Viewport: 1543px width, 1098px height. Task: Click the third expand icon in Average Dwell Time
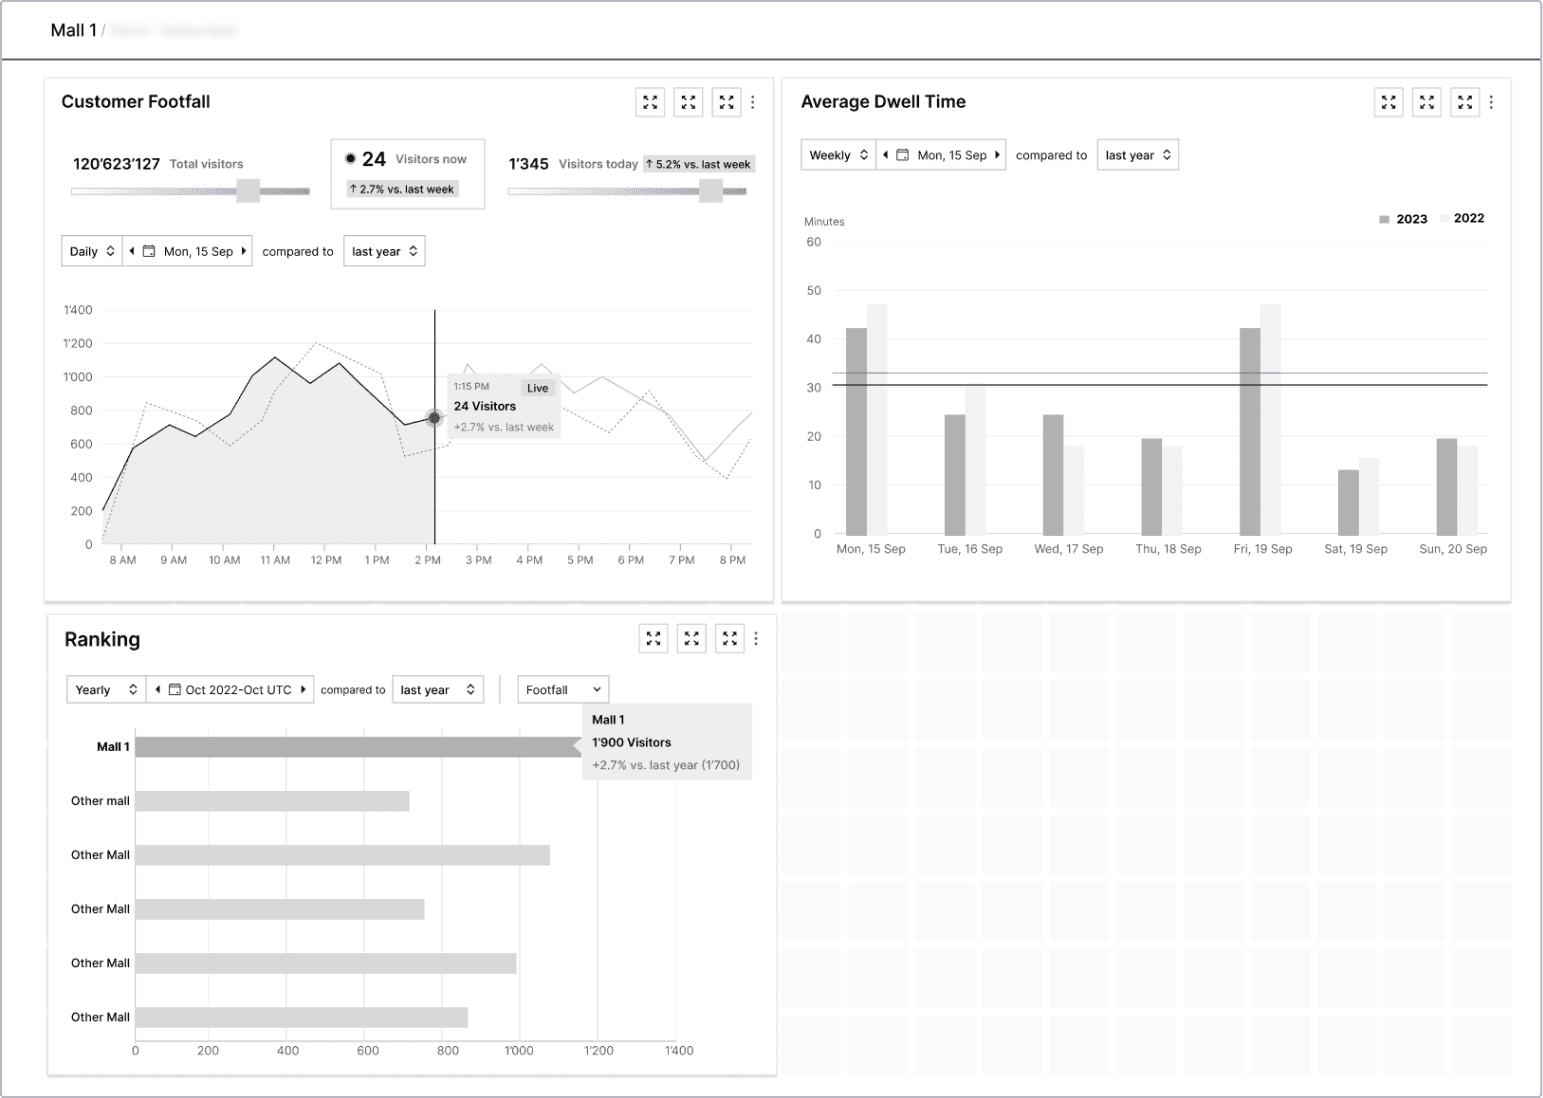[x=1465, y=102]
